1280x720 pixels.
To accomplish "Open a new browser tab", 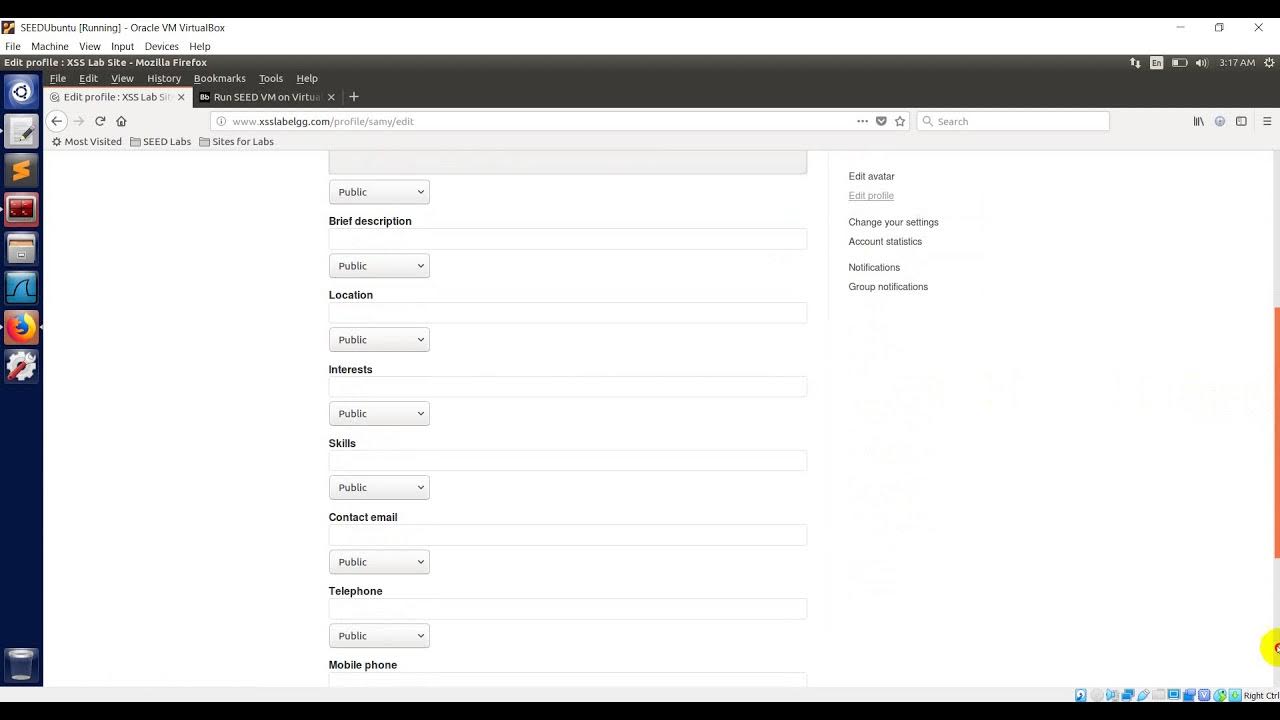I will (354, 97).
